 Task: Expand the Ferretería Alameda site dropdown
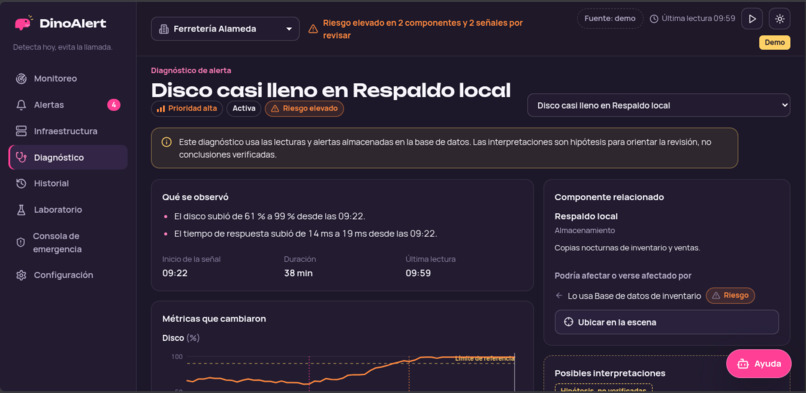pos(225,29)
